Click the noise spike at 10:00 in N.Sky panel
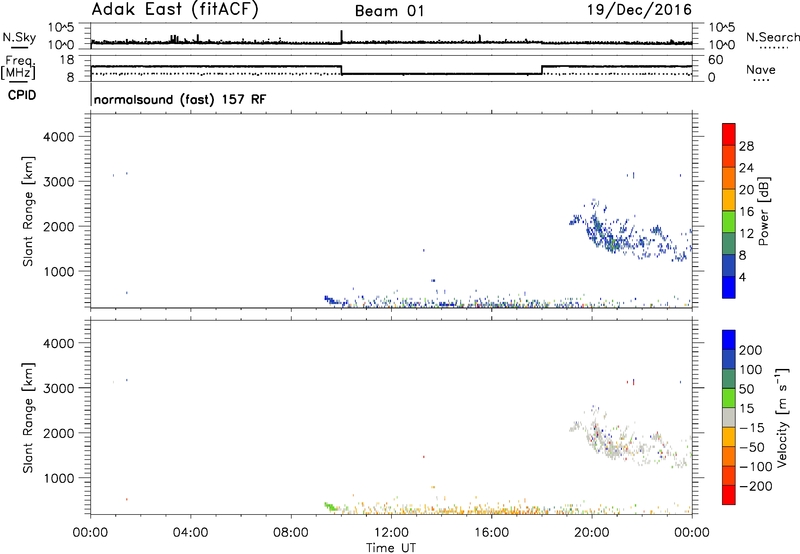Screen dimensions: 800x554 341,36
